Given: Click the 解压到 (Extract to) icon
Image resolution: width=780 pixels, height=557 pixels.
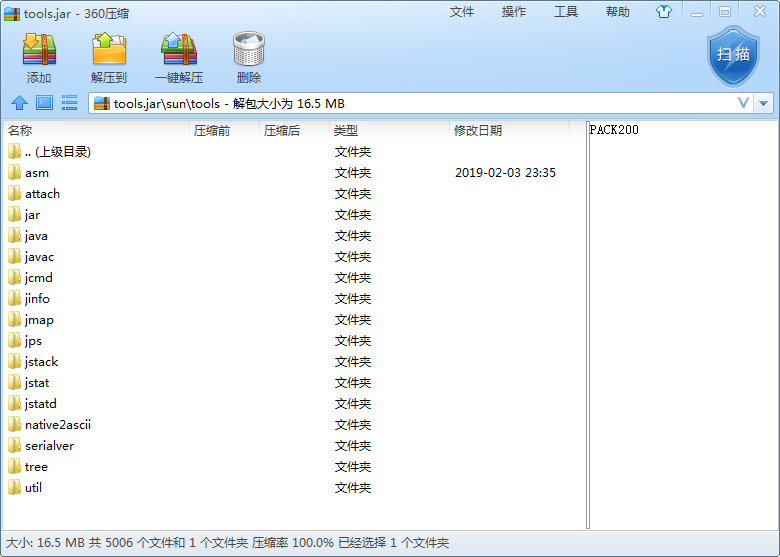Looking at the screenshot, I should coord(109,57).
